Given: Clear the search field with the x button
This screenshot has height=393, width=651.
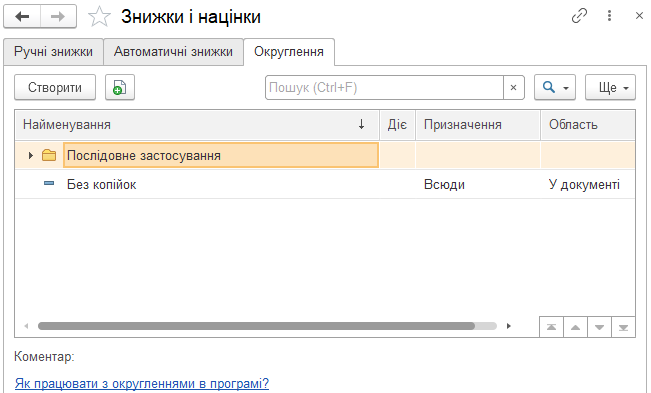Looking at the screenshot, I should tap(514, 88).
